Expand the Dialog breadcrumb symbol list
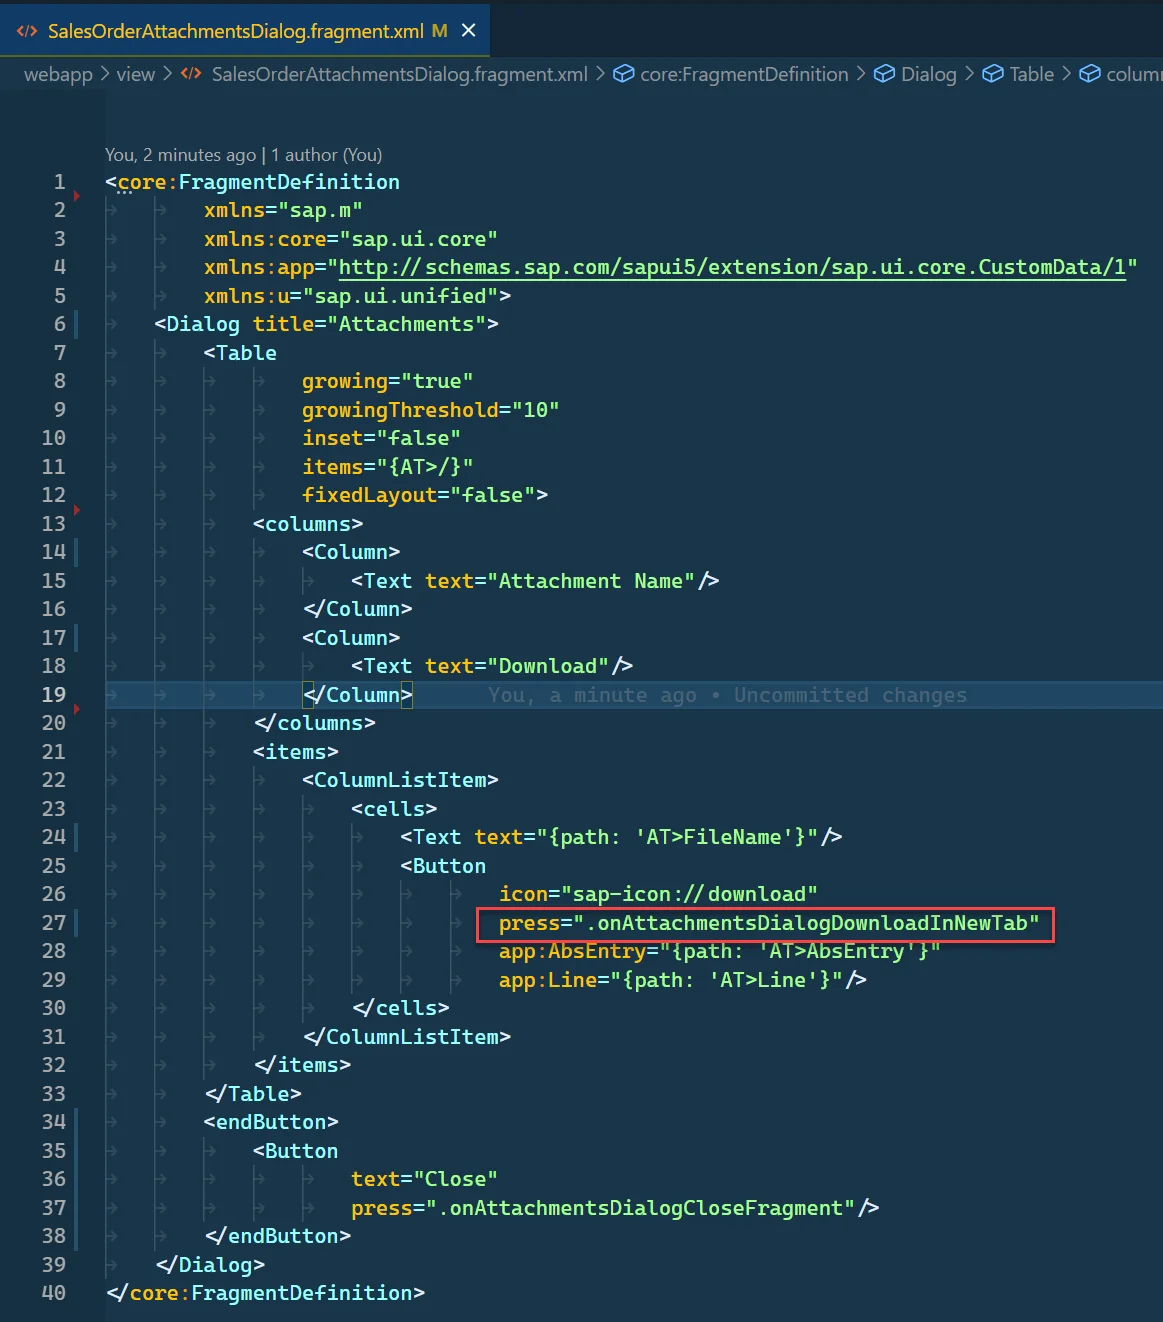The width and height of the screenshot is (1163, 1322). [928, 74]
